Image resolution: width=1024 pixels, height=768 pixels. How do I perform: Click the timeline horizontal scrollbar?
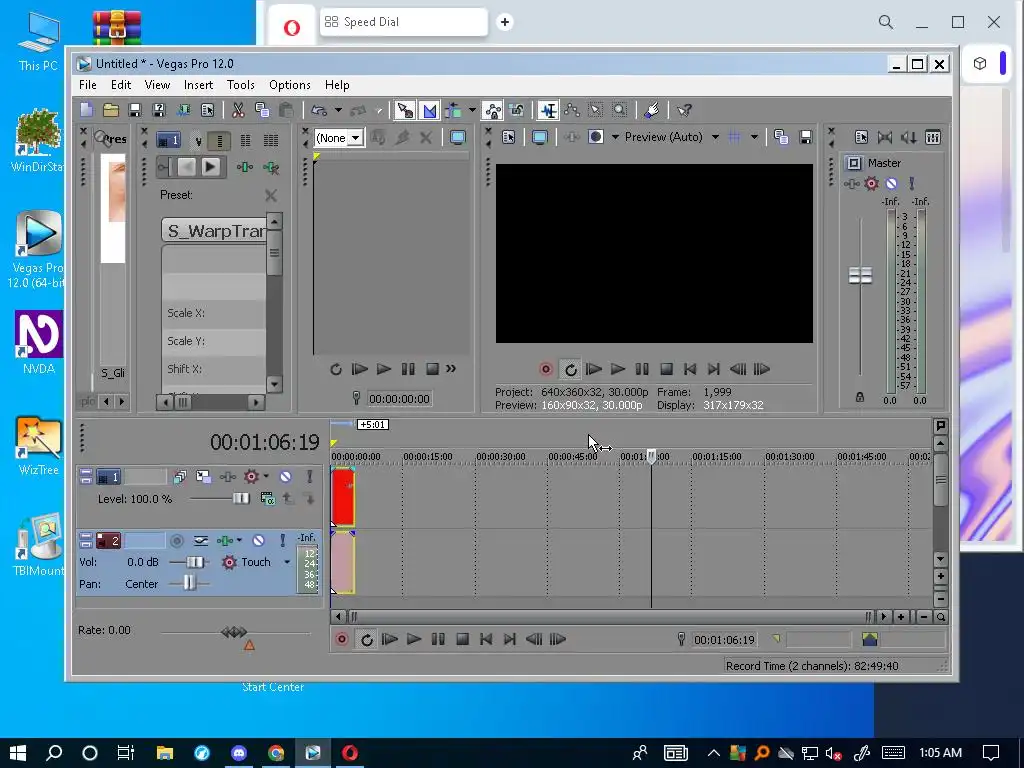(x=610, y=616)
